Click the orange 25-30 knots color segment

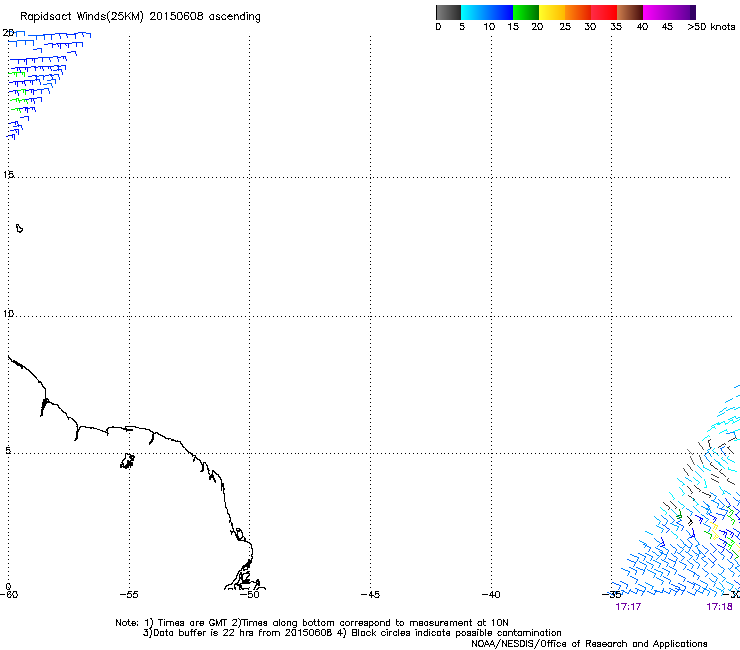(x=578, y=12)
